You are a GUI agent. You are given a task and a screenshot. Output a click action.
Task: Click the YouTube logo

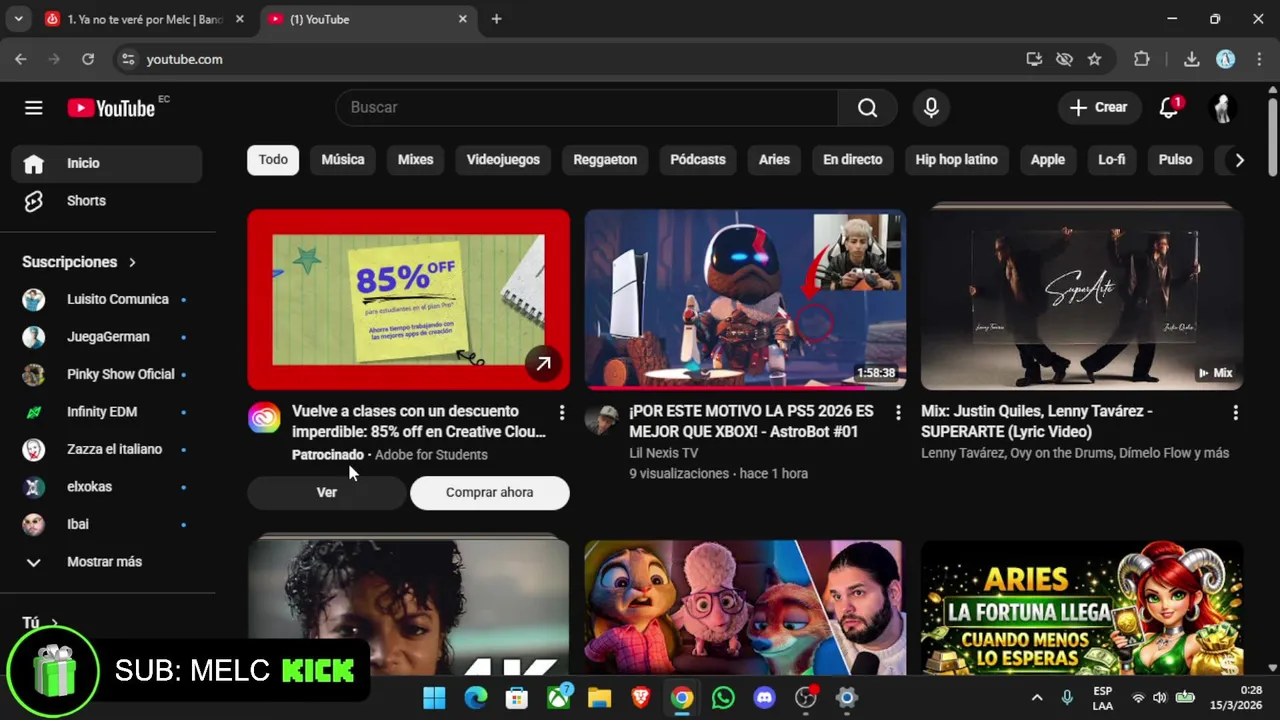[112, 108]
